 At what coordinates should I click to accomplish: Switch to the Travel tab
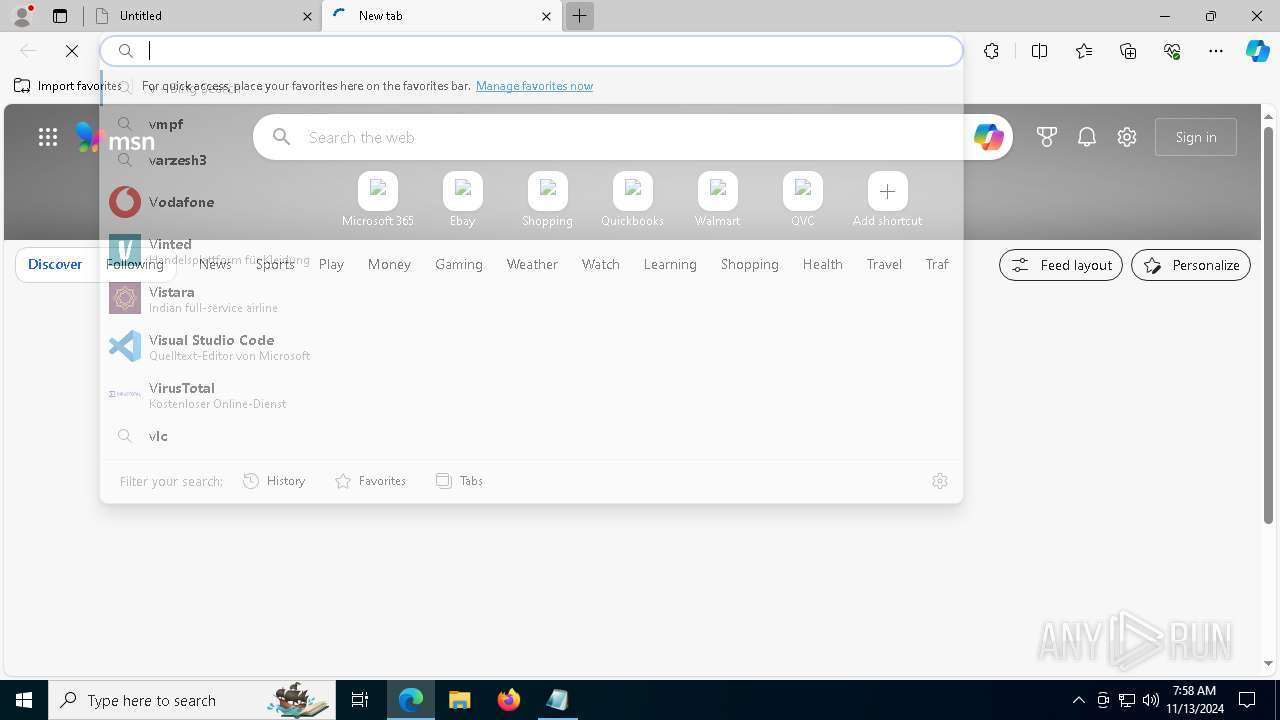coord(884,265)
